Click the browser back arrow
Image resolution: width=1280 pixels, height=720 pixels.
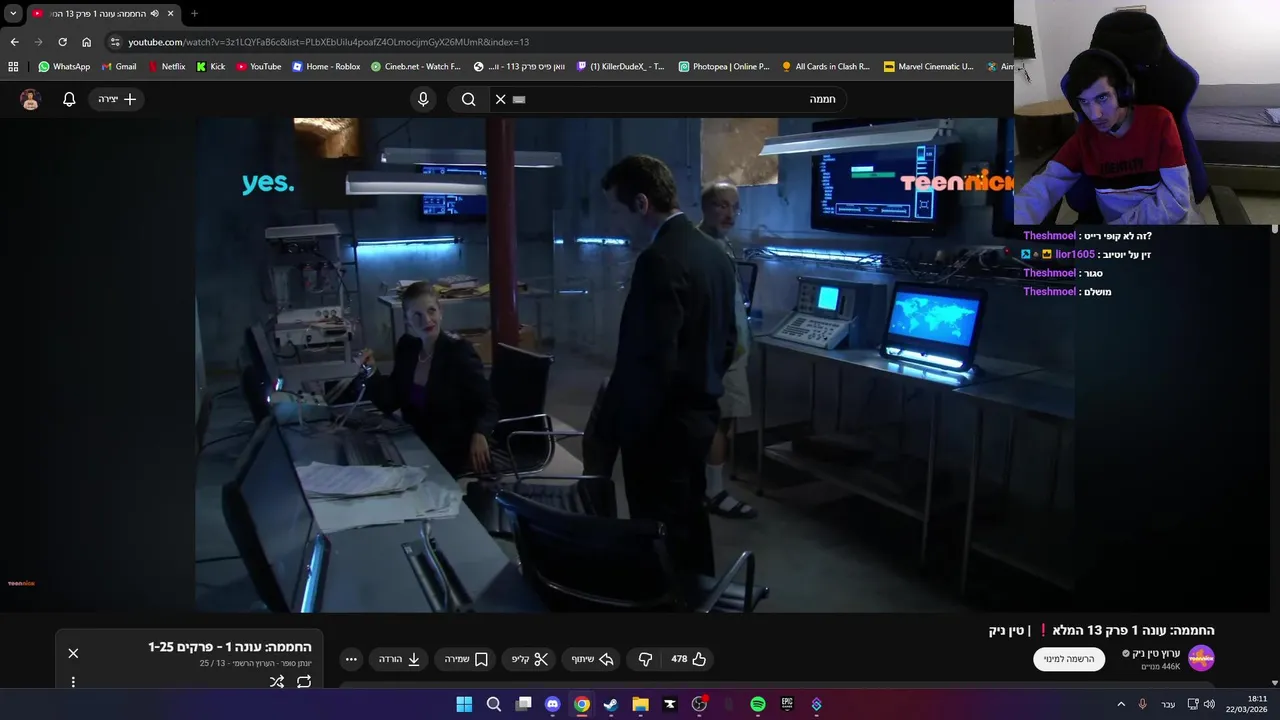pyautogui.click(x=14, y=42)
